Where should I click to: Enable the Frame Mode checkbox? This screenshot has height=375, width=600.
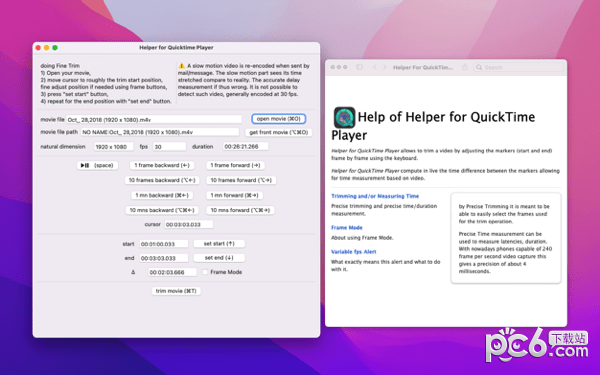[x=205, y=272]
